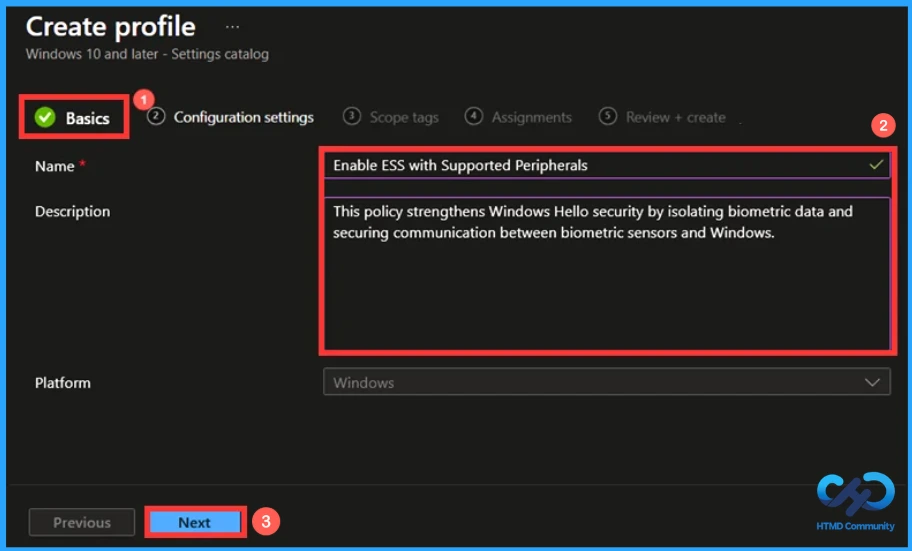Click the step 4 circle icon

[x=473, y=116]
